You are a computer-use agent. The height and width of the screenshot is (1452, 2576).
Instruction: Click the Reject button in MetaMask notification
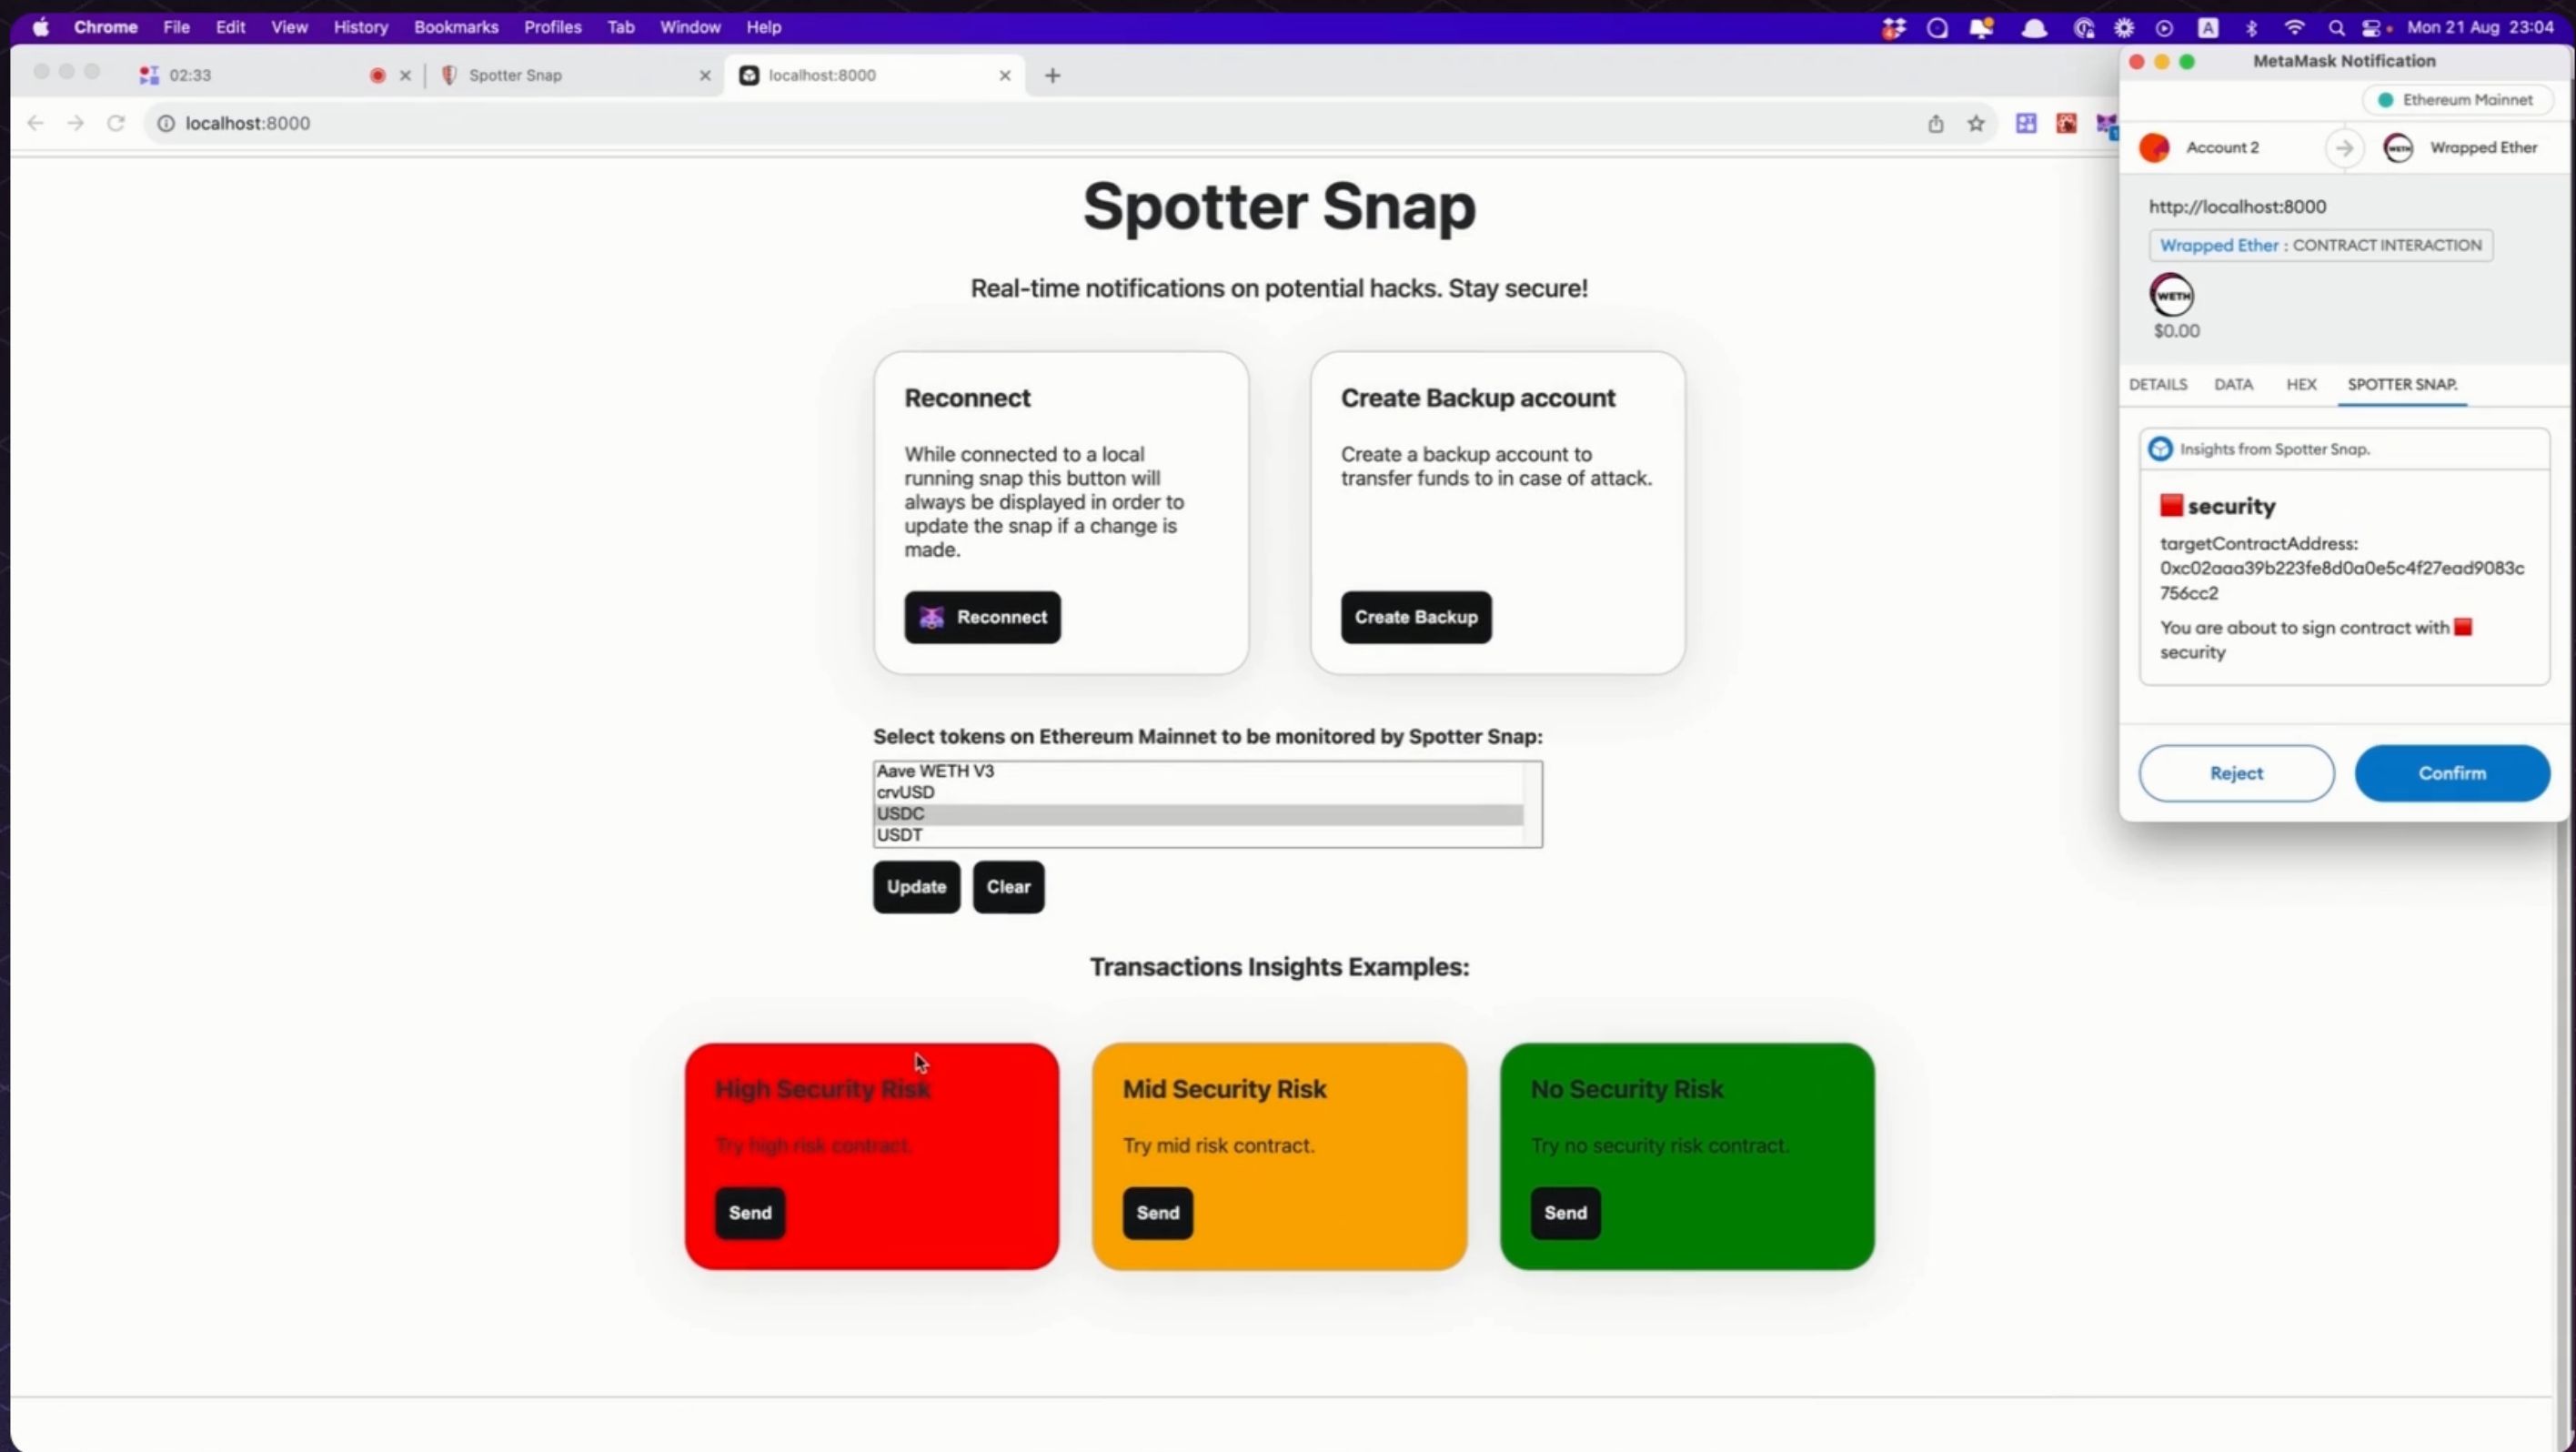pyautogui.click(x=2237, y=771)
